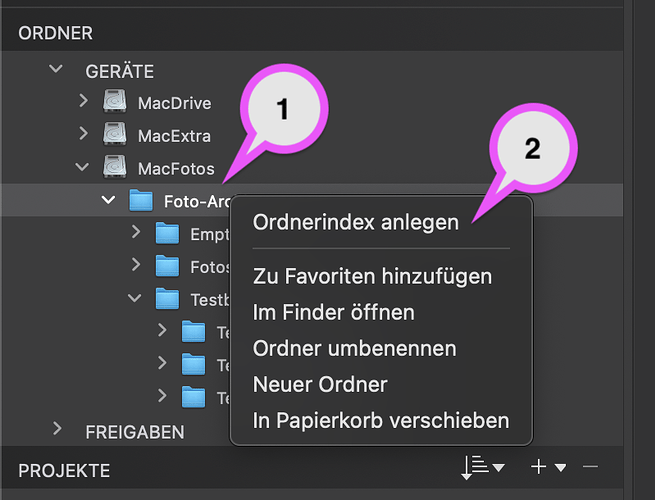
Task: Collapse the Foto-Archiv folder chevron
Action: [x=108, y=201]
